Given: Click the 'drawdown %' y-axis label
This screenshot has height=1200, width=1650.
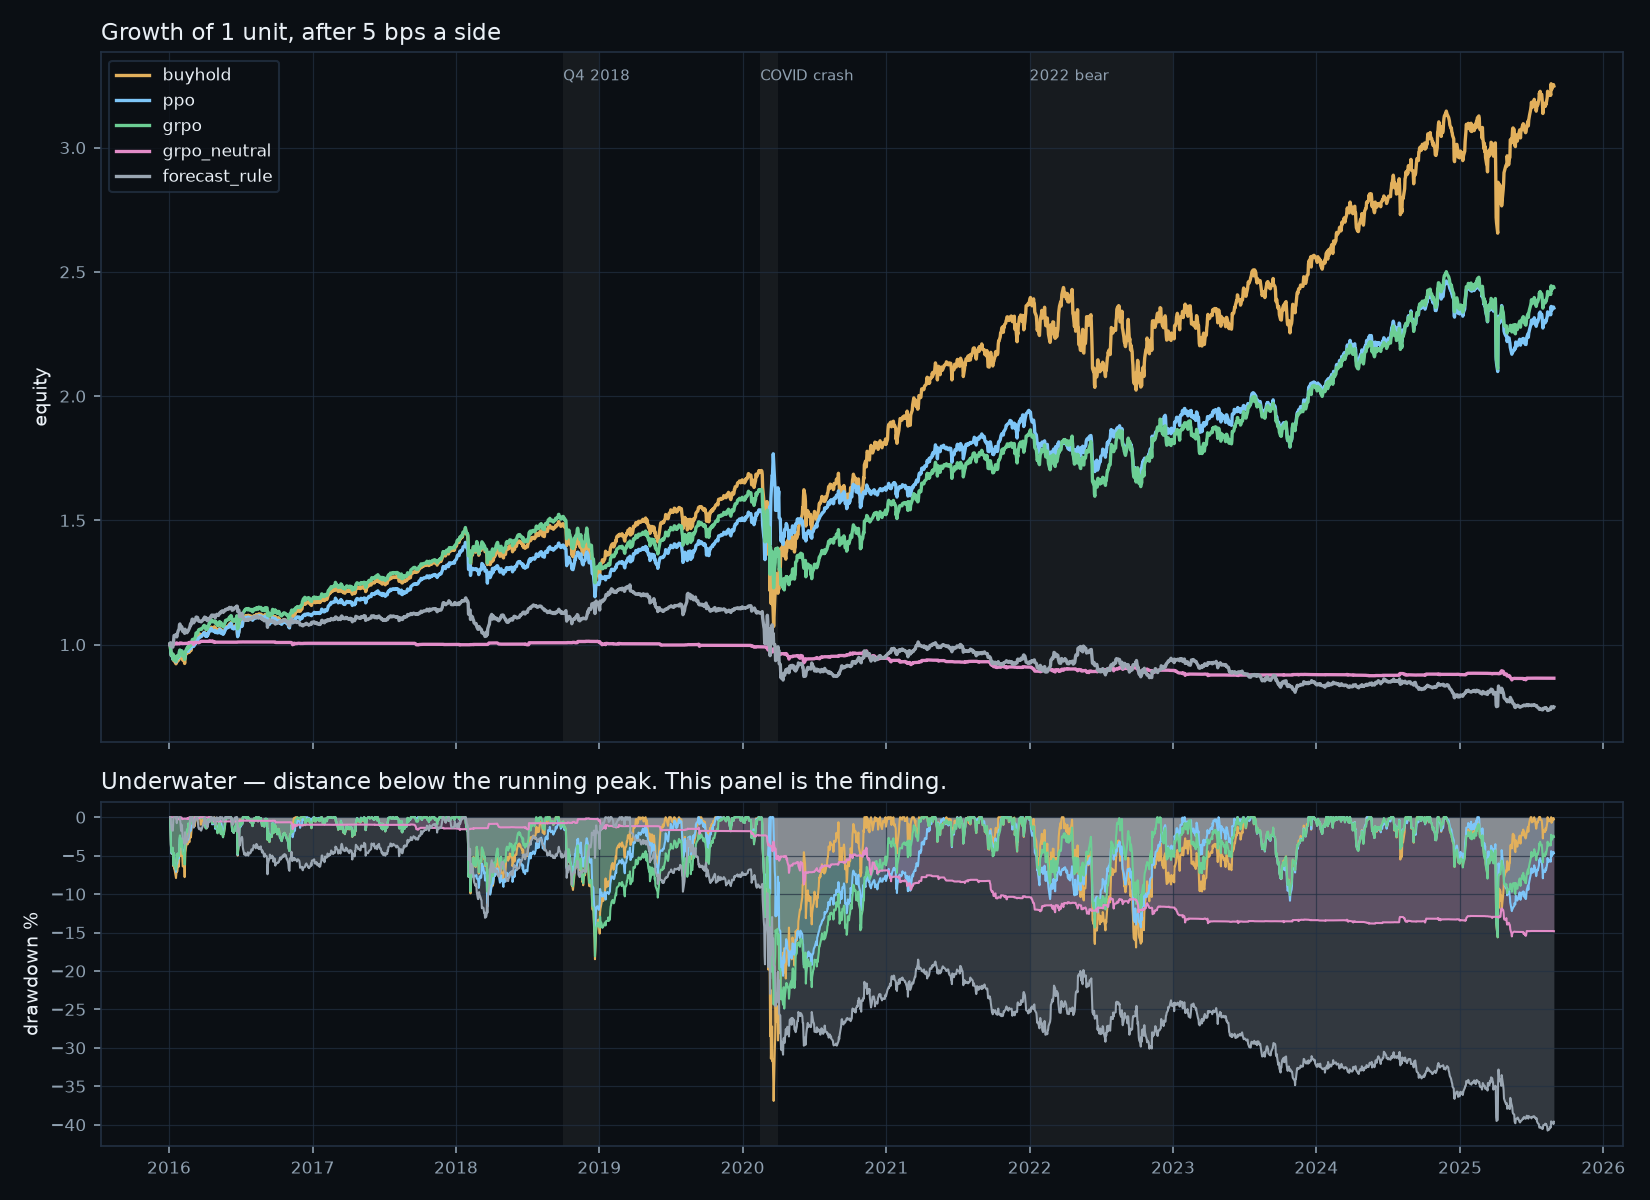Looking at the screenshot, I should [x=32, y=973].
